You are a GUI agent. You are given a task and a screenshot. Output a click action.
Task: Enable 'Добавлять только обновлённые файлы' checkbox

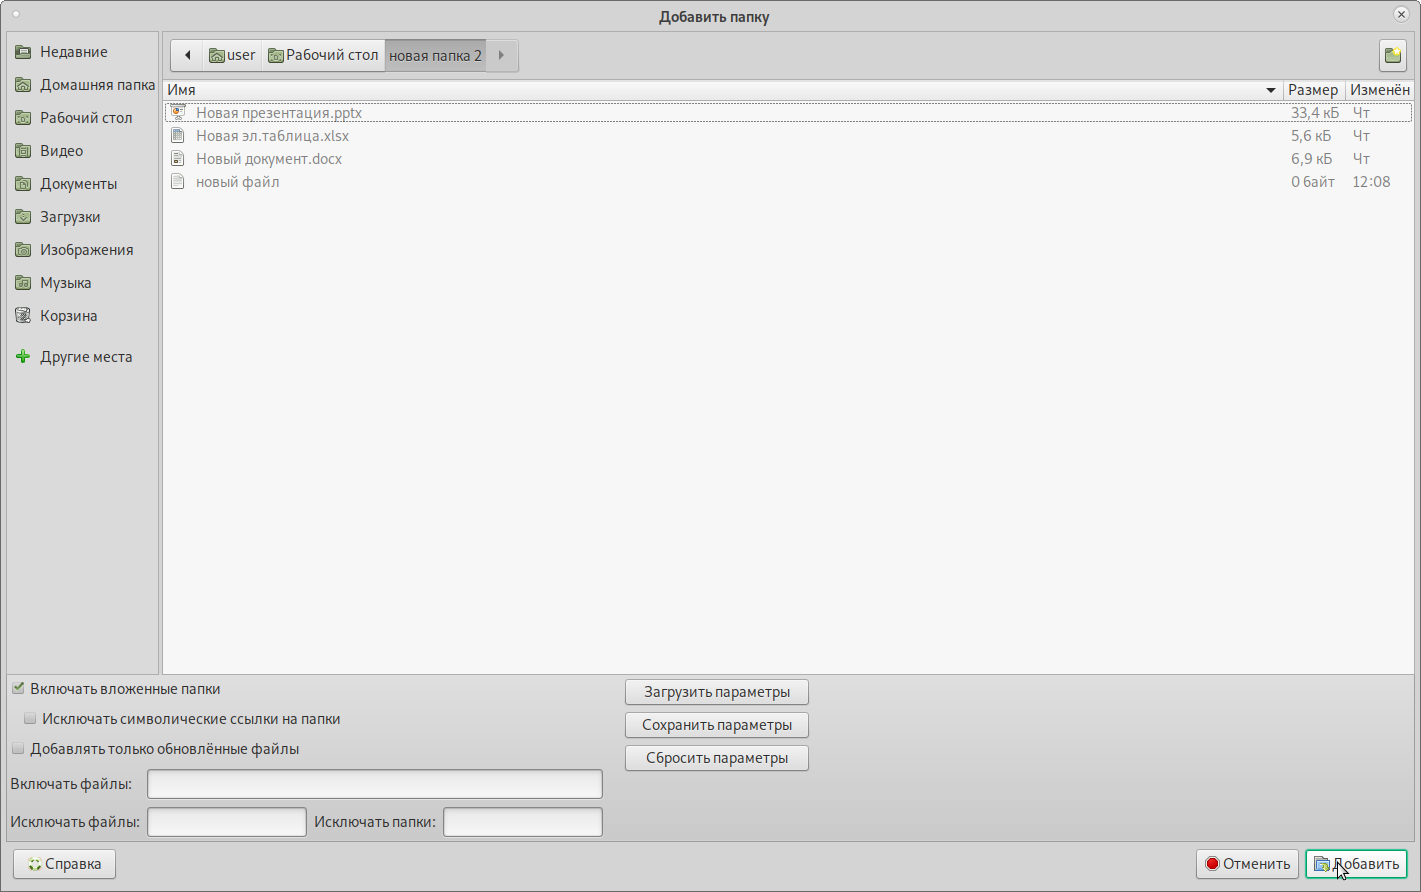tap(18, 749)
